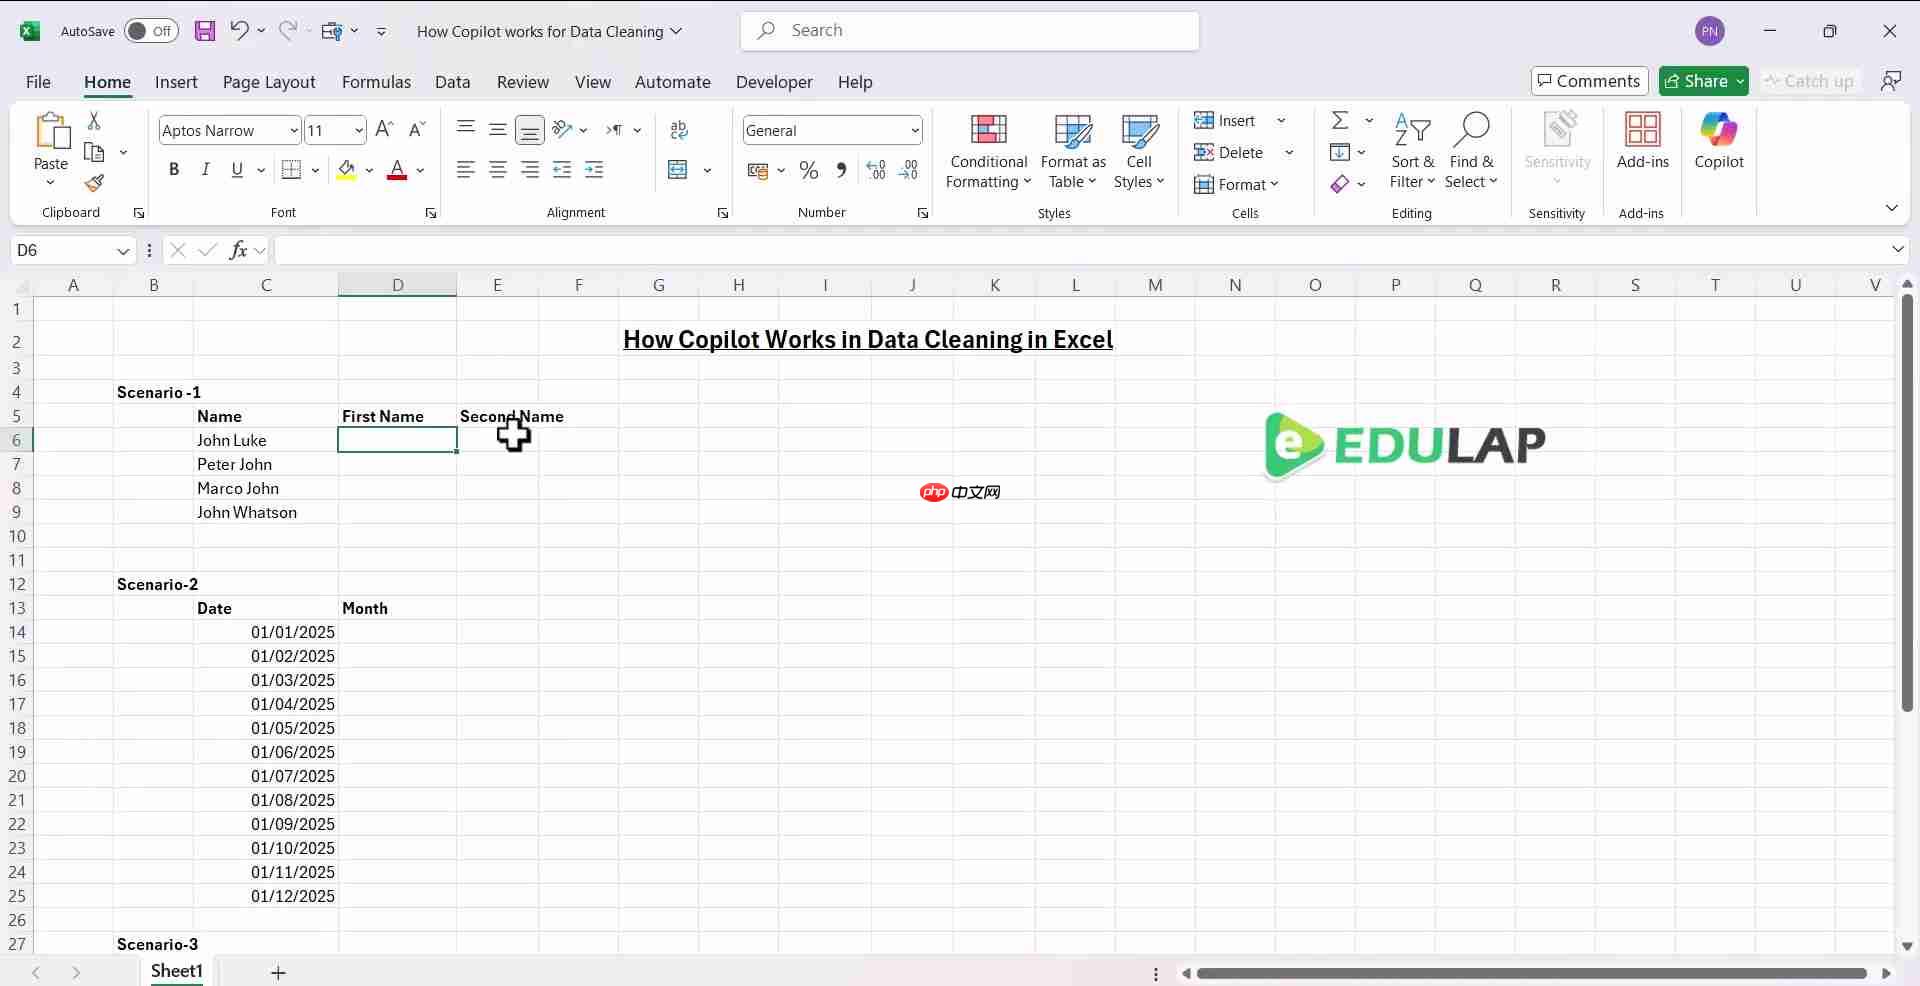Click the Save icon in title bar
1920x986 pixels.
coord(205,31)
